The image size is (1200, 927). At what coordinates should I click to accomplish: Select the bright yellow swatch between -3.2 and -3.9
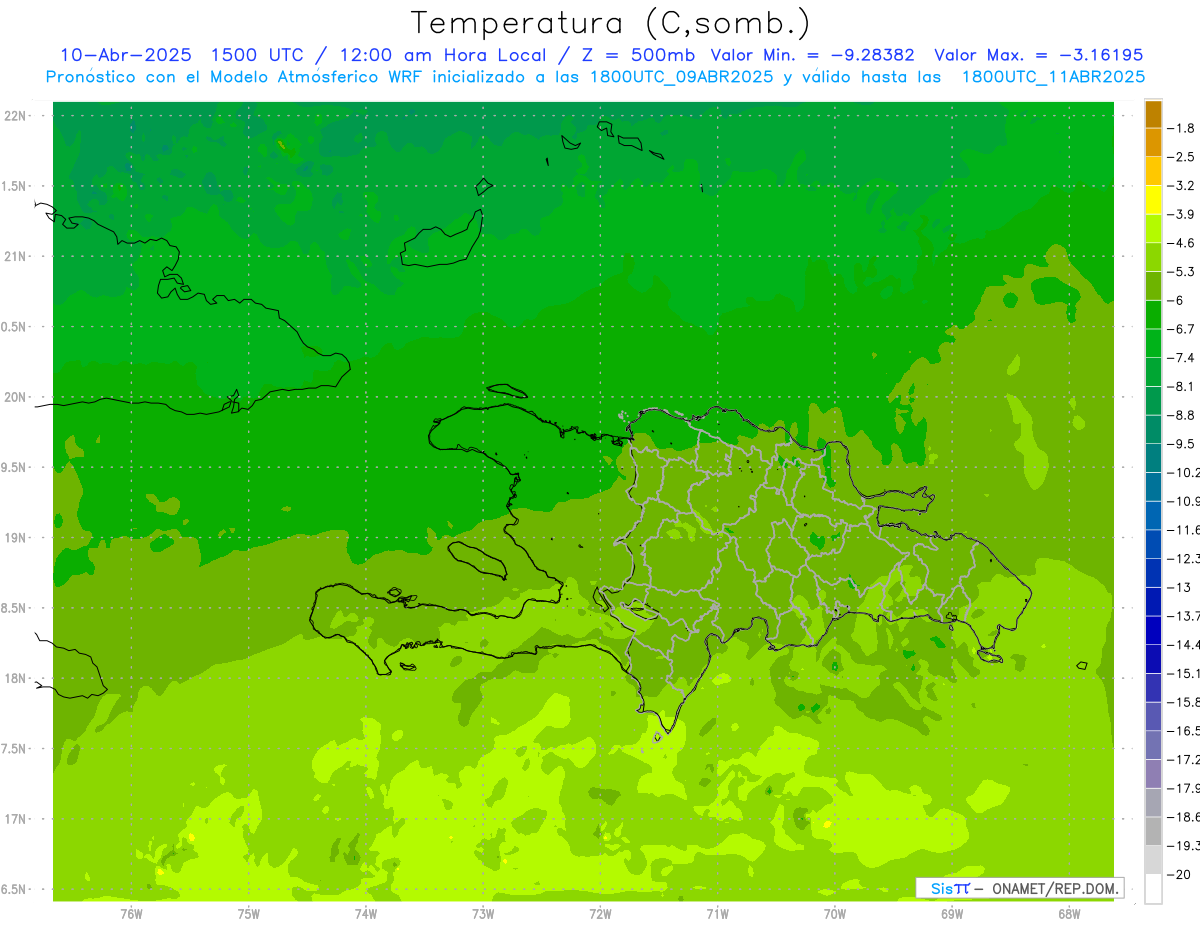[x=1153, y=200]
